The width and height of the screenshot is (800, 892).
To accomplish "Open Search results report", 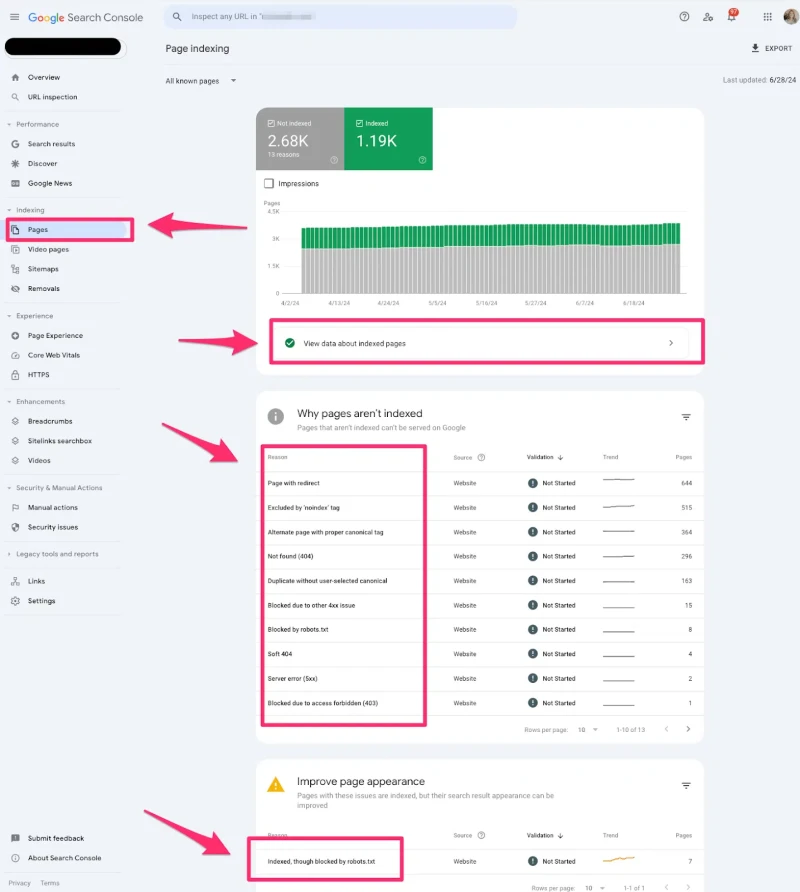I will coord(51,144).
